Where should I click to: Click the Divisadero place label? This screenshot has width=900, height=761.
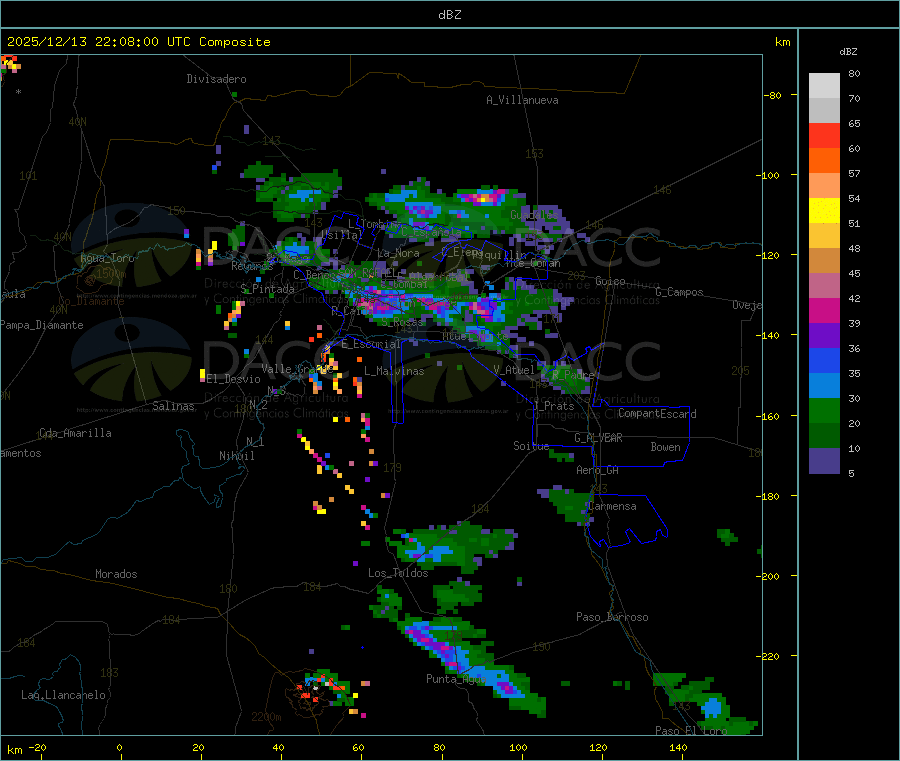coord(216,79)
